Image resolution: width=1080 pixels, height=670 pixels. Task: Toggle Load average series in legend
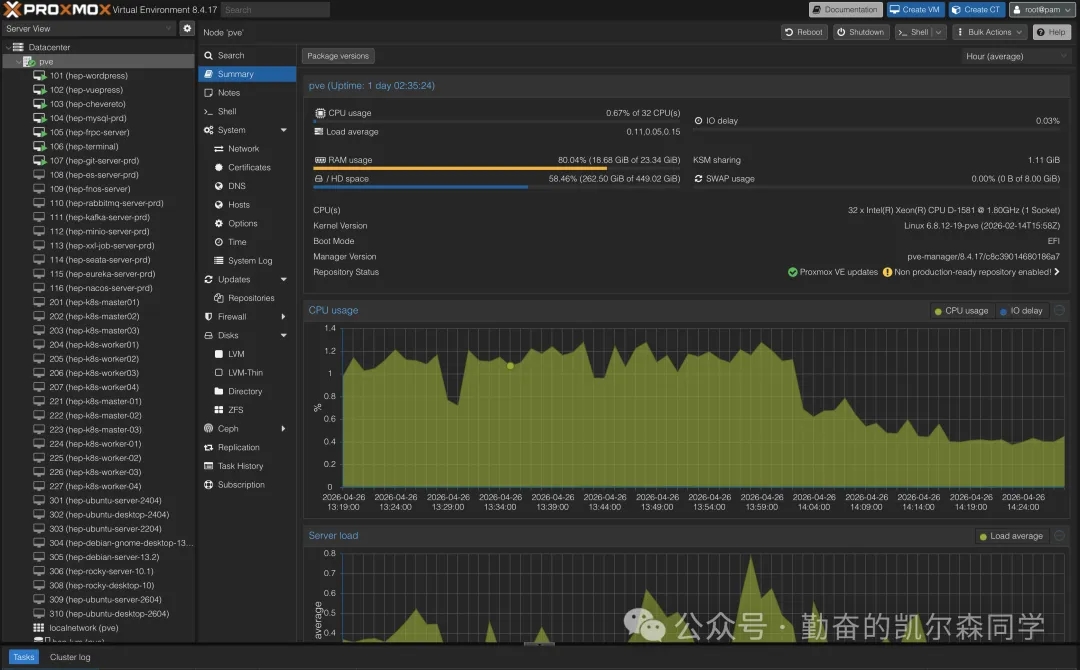click(x=1011, y=536)
